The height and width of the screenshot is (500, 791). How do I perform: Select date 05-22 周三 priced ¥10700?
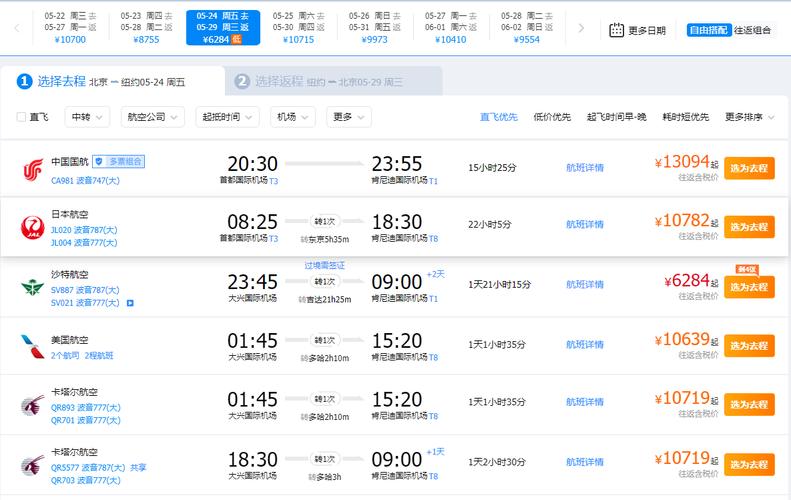70,28
